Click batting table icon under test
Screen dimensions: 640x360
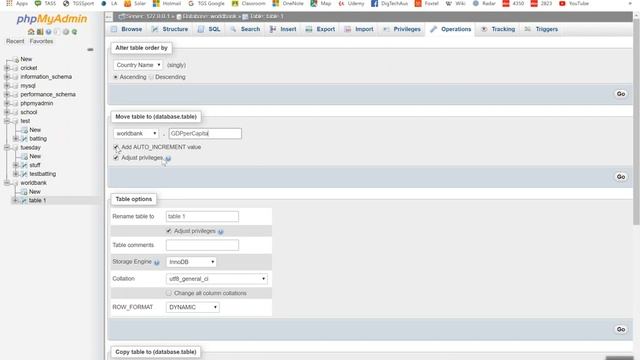[24, 139]
